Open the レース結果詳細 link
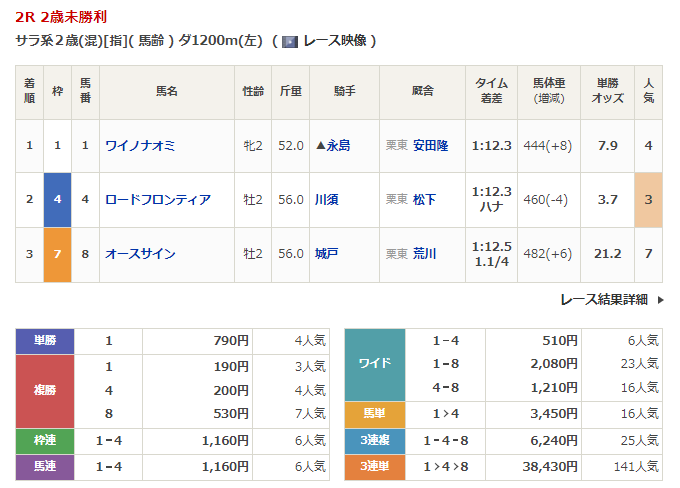This screenshot has width=680, height=488. [x=603, y=299]
